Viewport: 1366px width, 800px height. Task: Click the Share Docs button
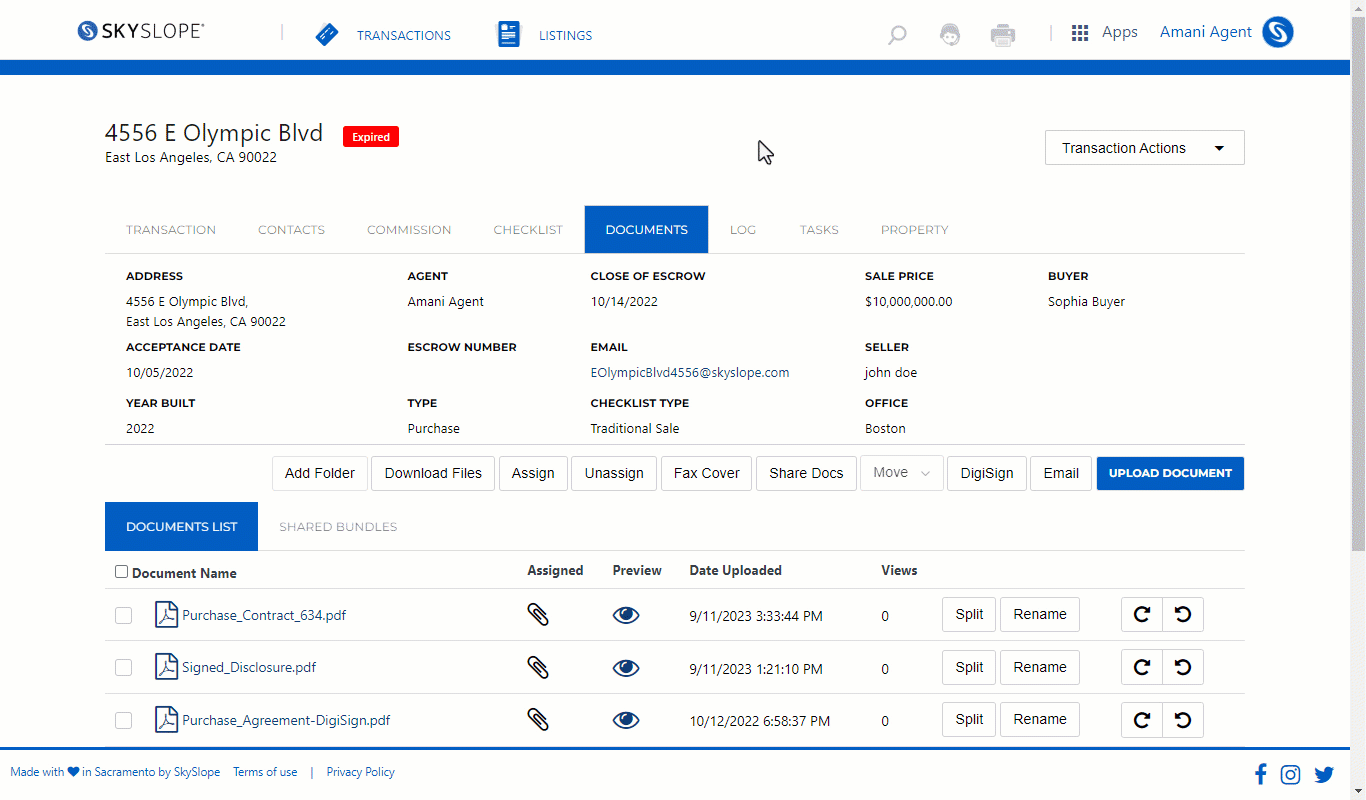pos(806,473)
